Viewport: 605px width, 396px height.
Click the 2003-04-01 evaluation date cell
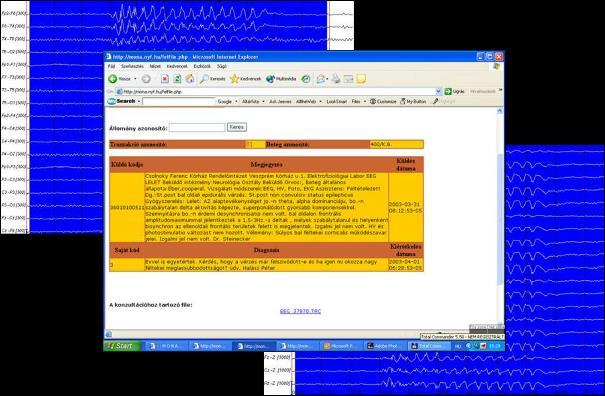406,265
